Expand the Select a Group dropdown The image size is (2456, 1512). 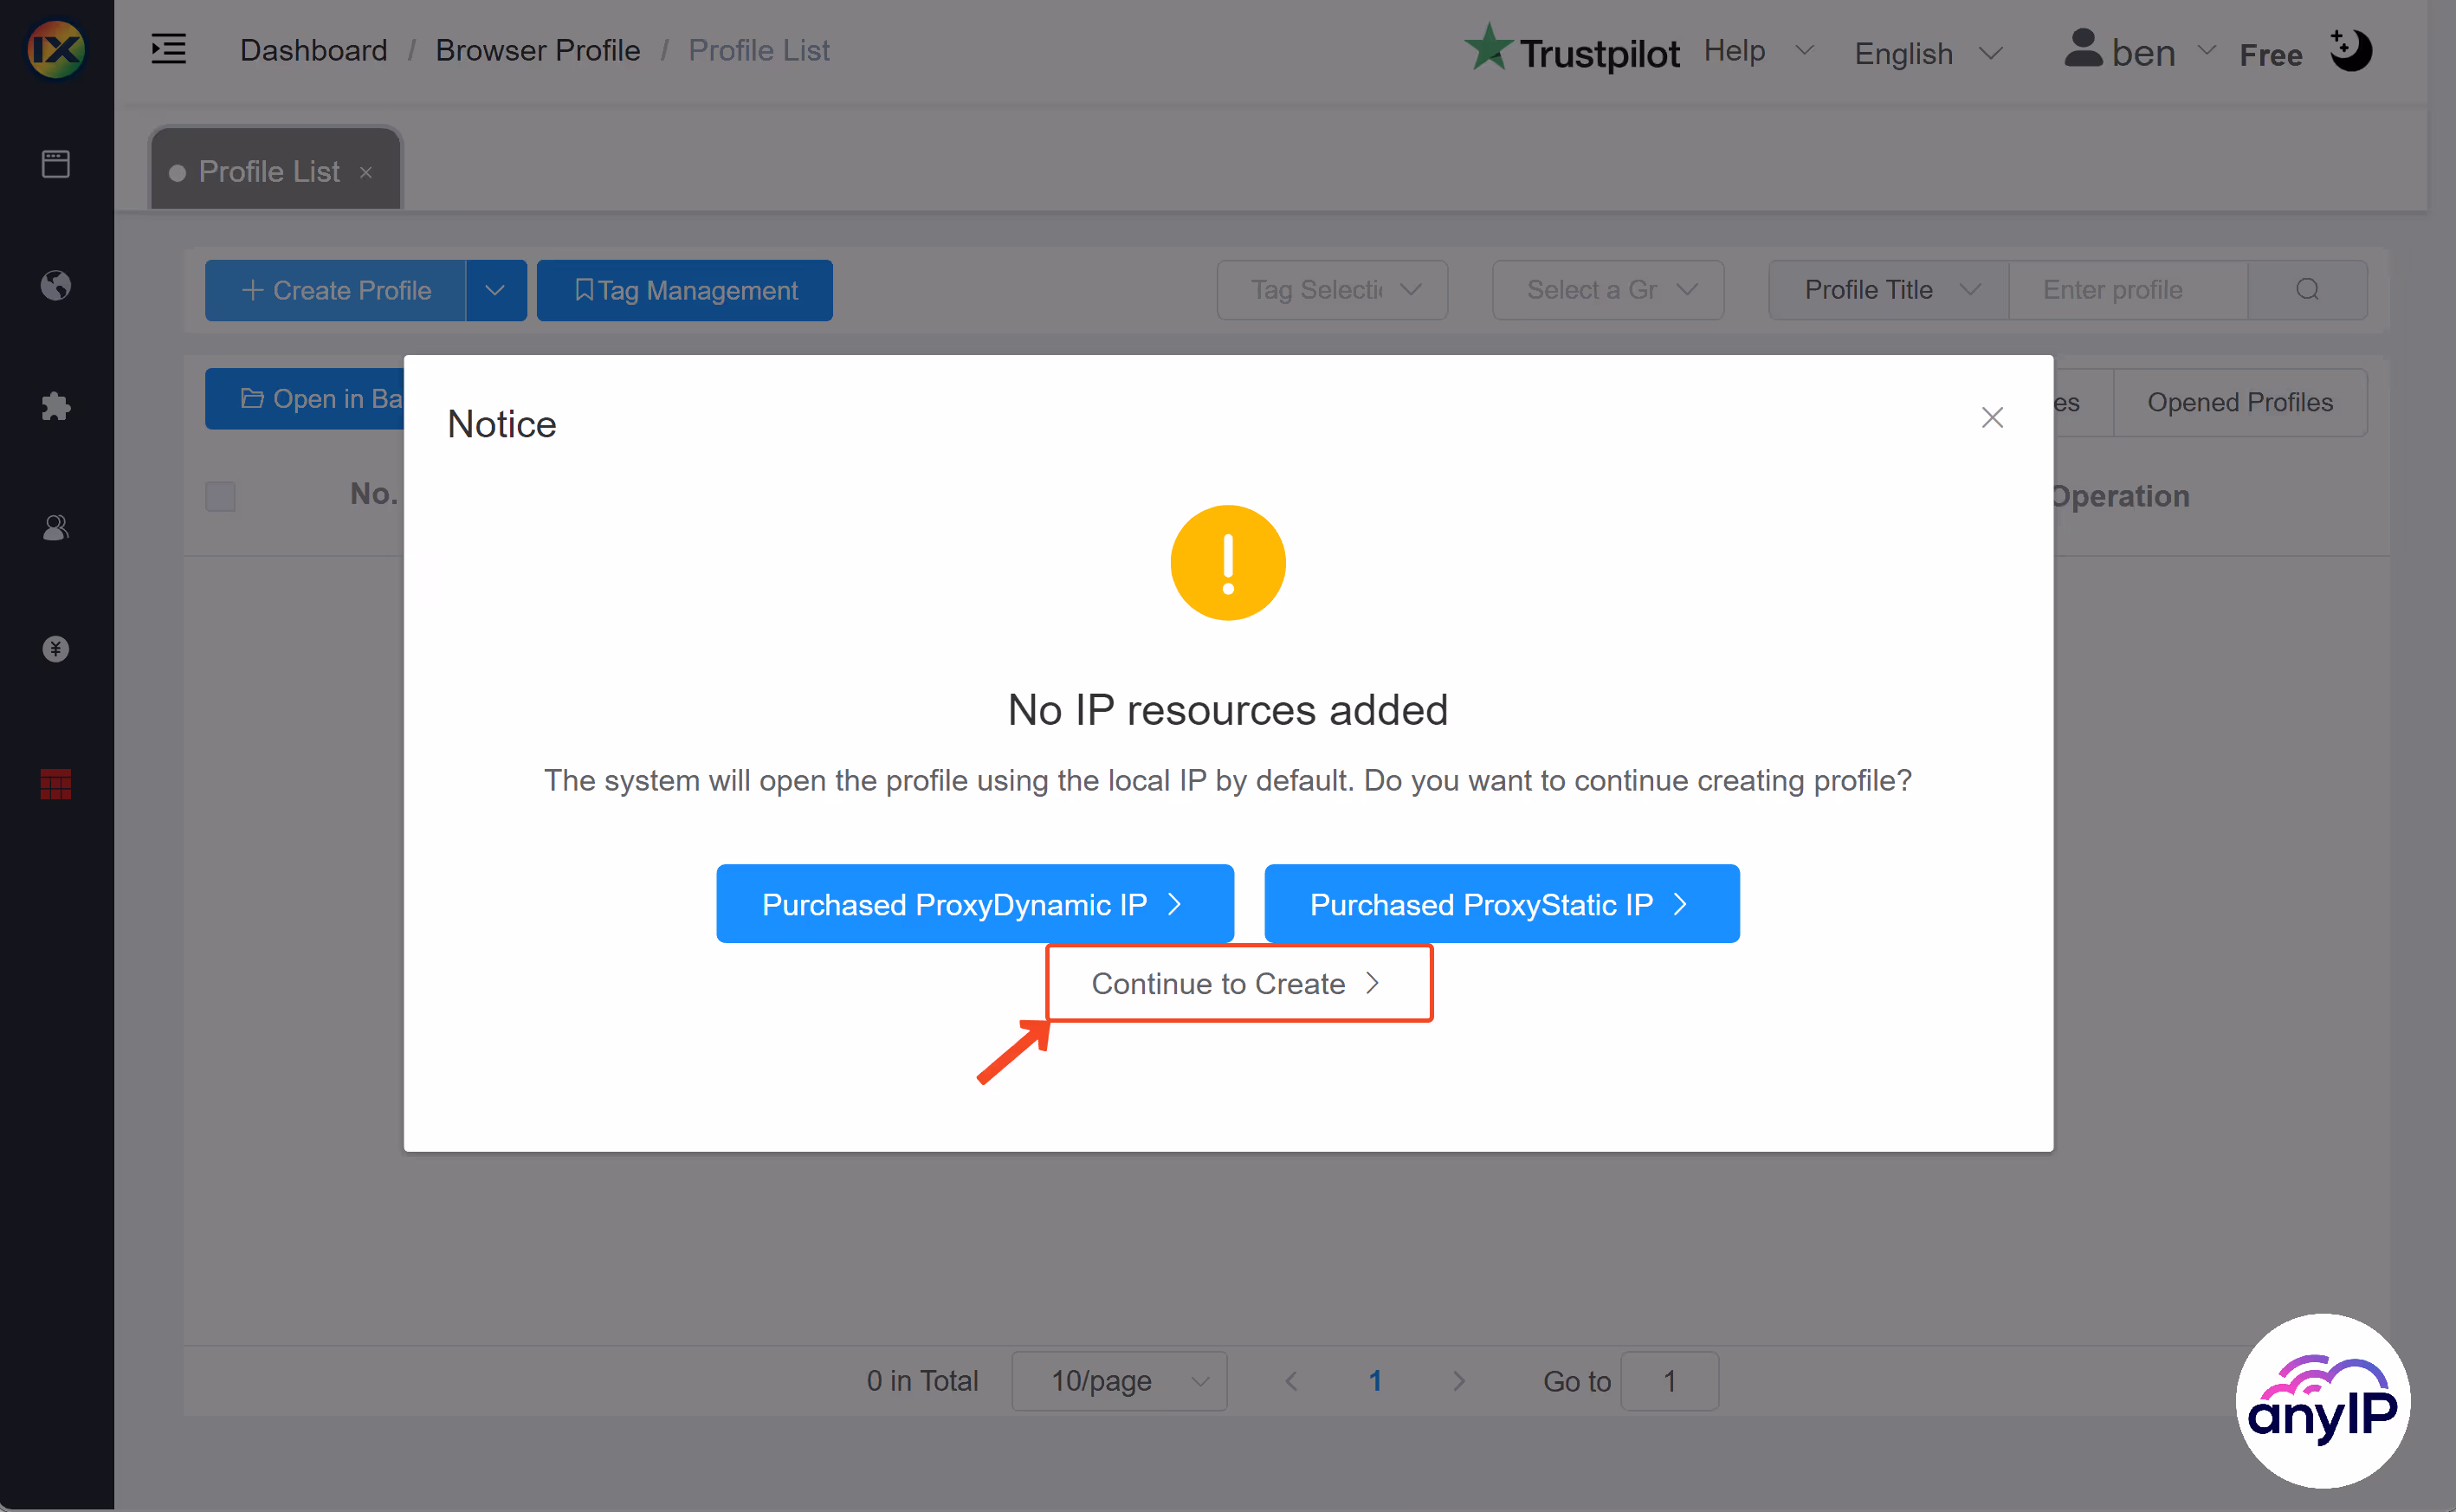1607,289
